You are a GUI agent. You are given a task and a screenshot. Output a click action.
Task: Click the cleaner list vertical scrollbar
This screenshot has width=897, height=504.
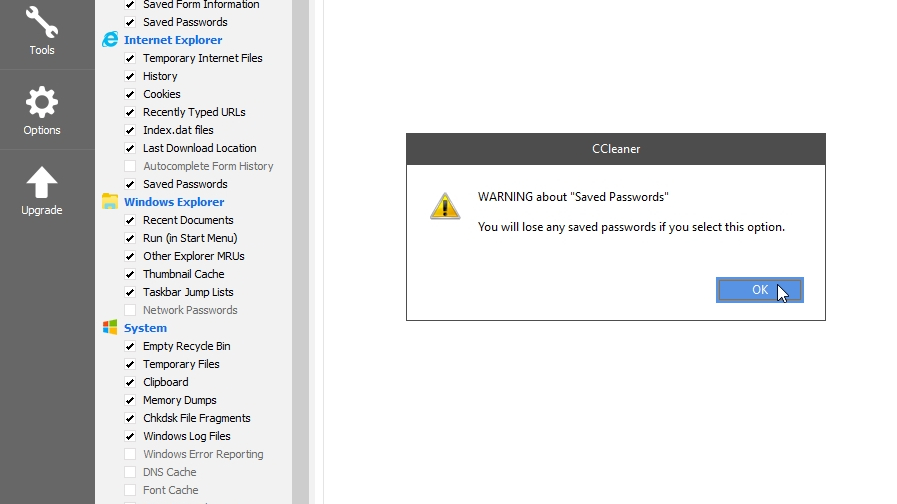300,252
